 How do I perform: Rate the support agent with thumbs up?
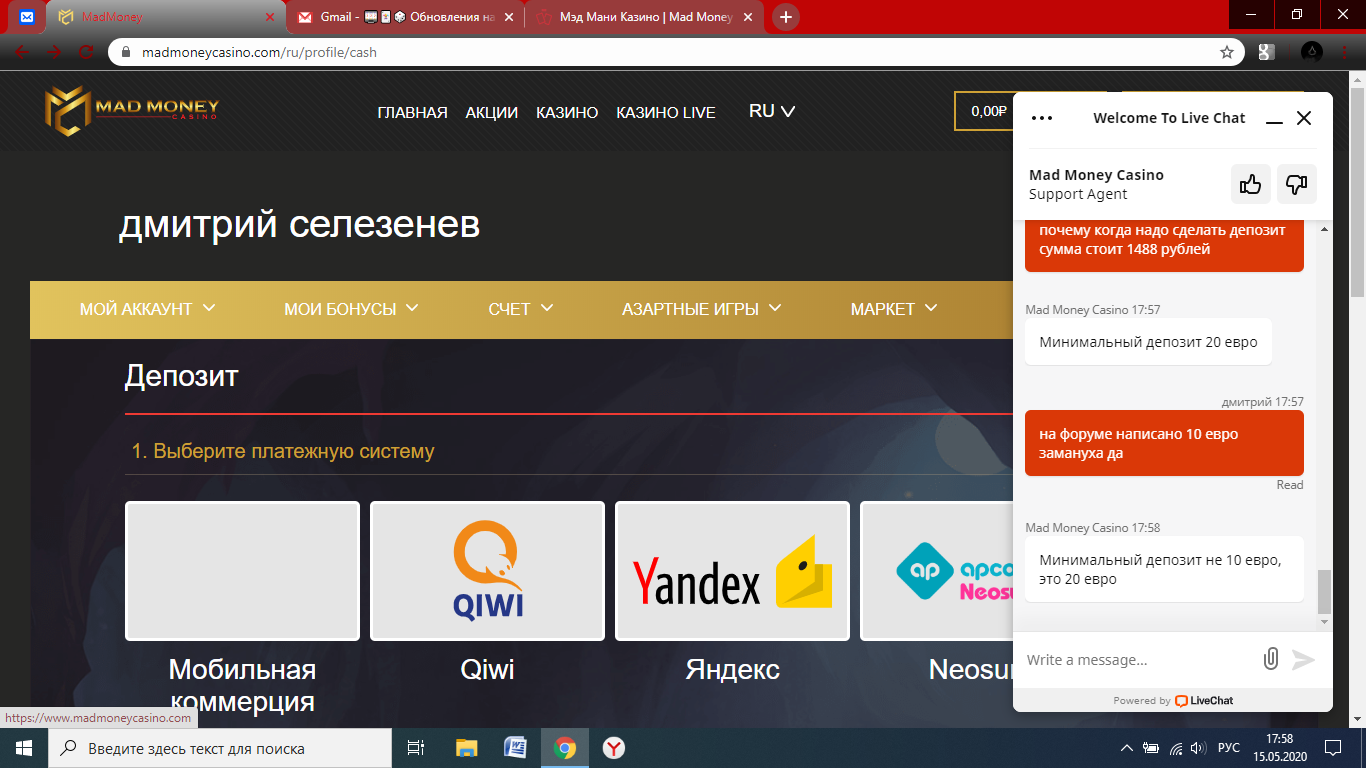click(1251, 184)
